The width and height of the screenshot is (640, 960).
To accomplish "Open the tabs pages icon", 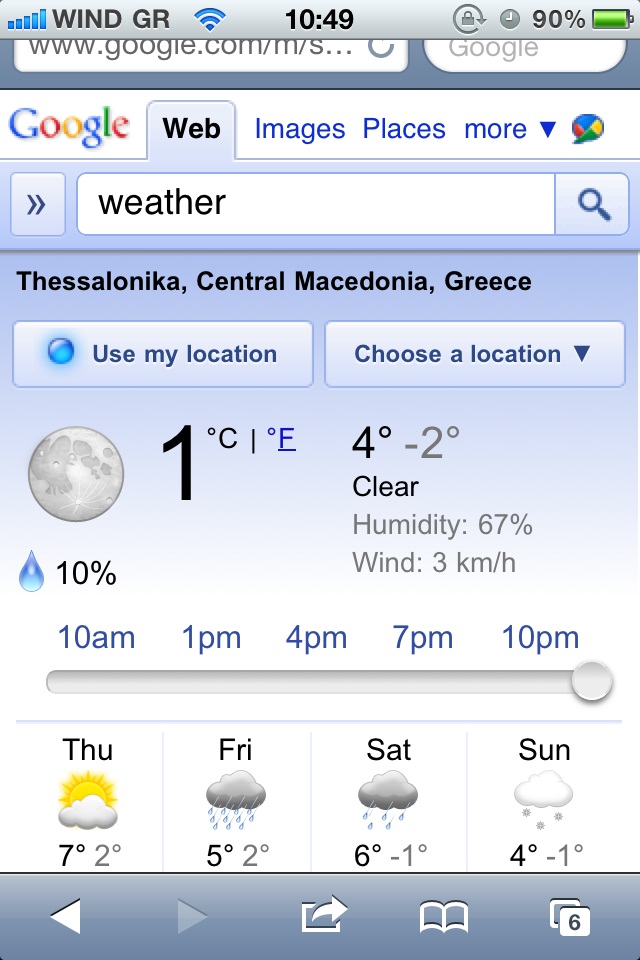I will [570, 916].
